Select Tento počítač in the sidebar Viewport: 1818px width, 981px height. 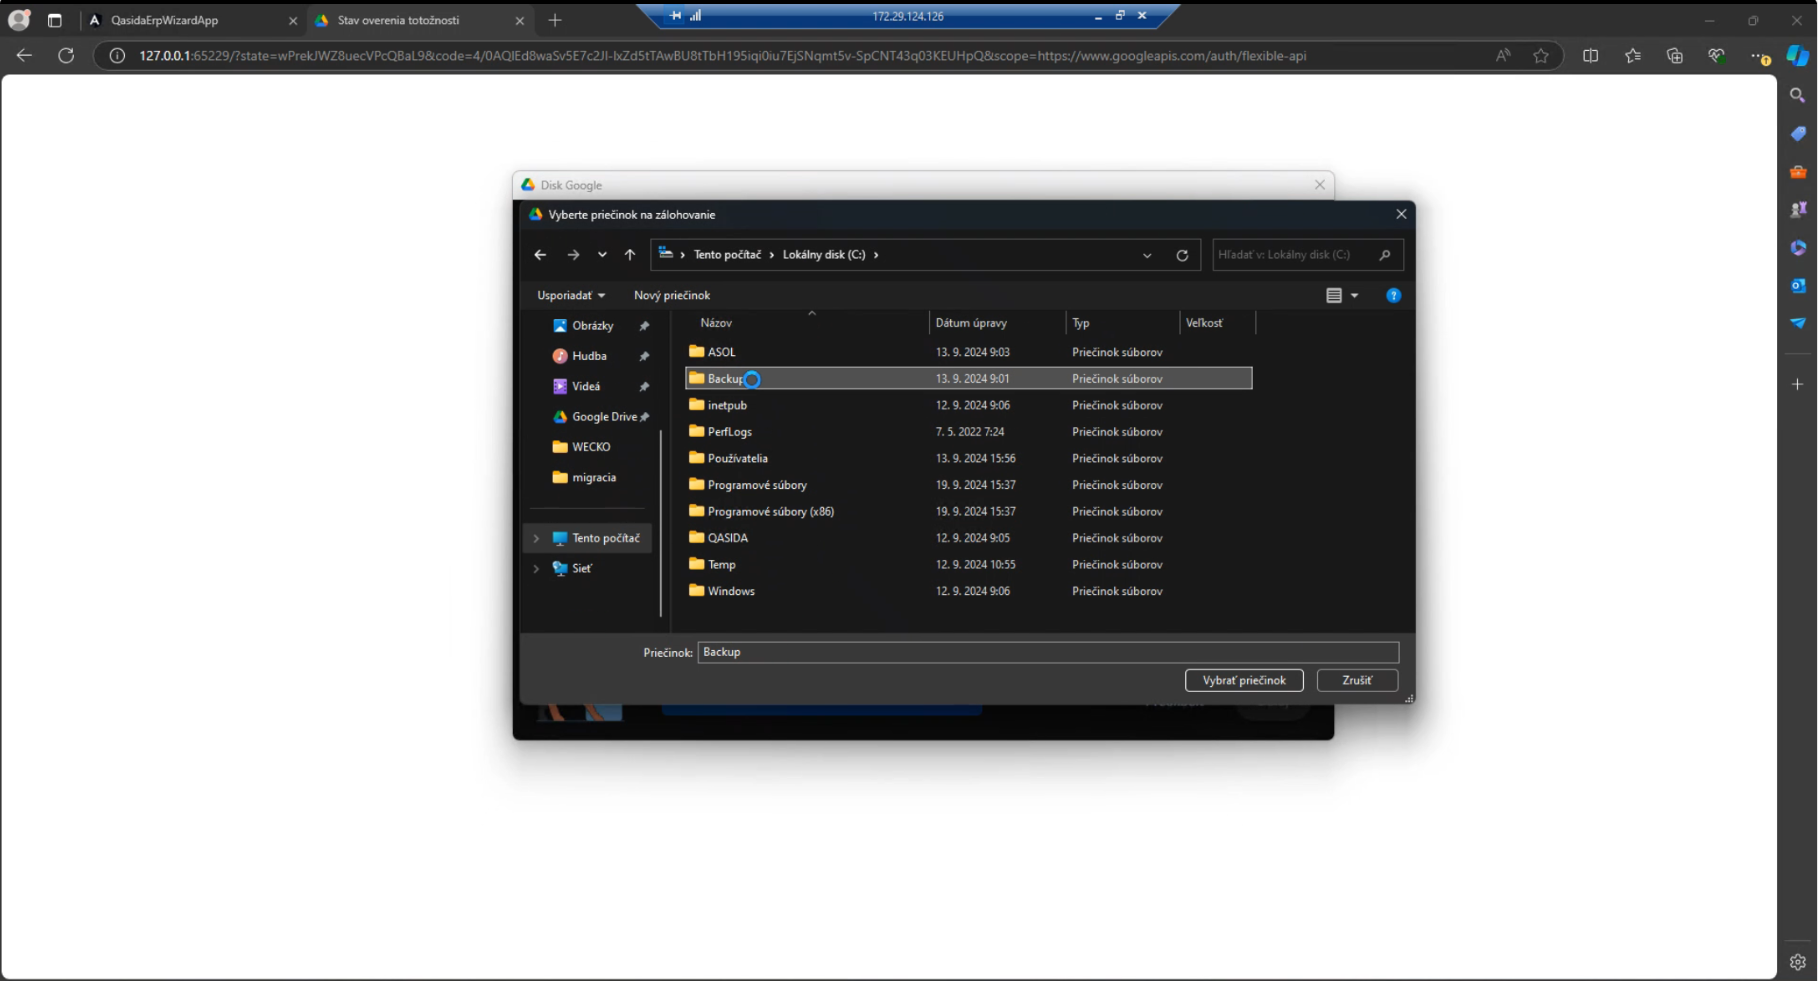(606, 538)
